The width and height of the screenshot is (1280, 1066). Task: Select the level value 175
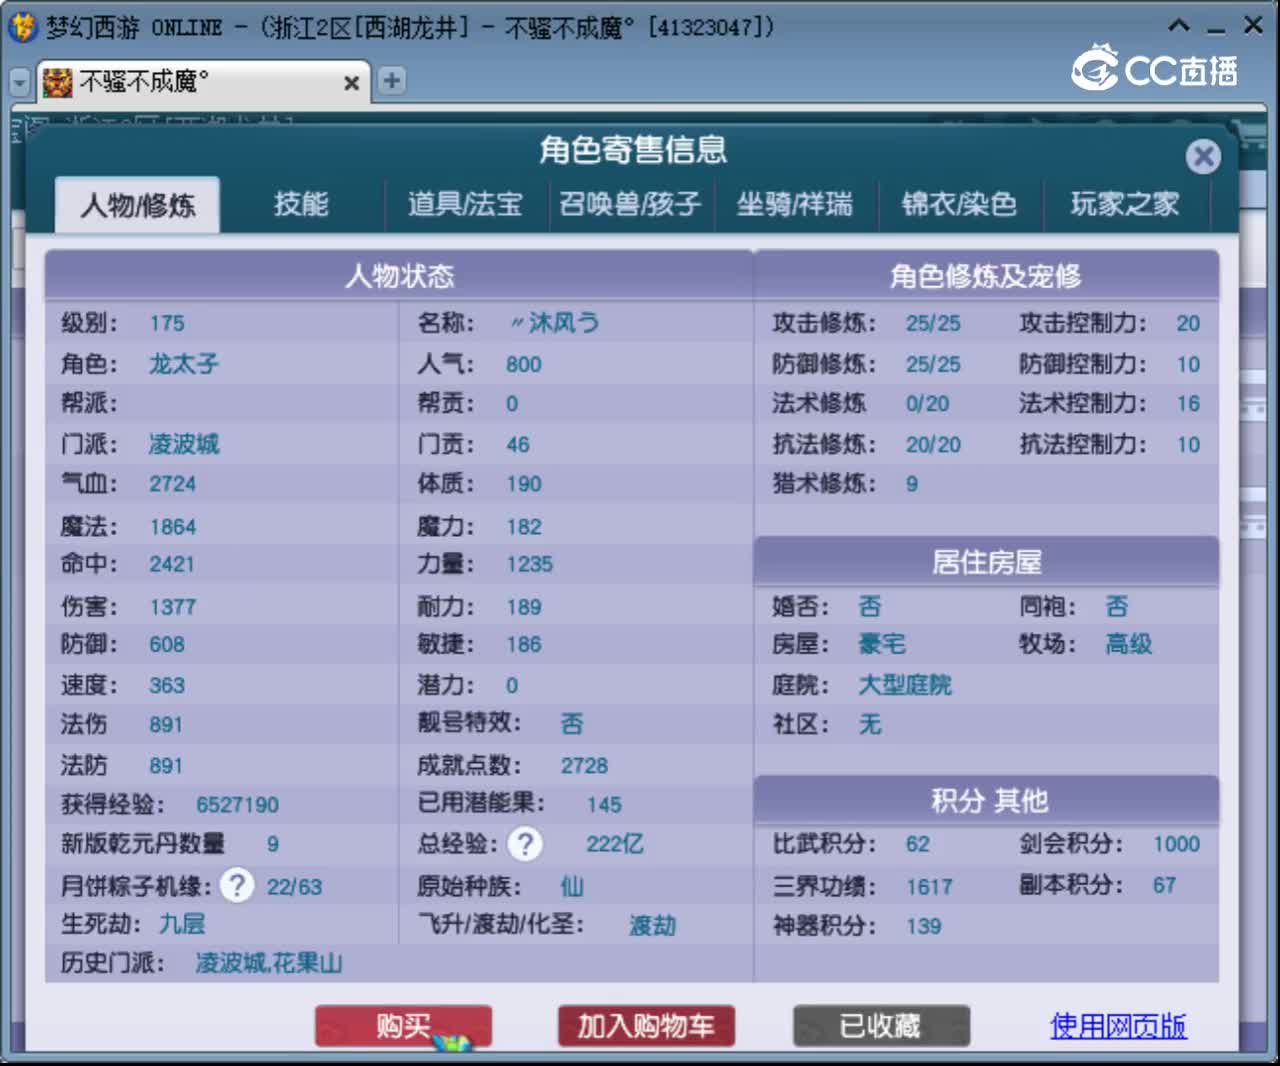coord(167,323)
